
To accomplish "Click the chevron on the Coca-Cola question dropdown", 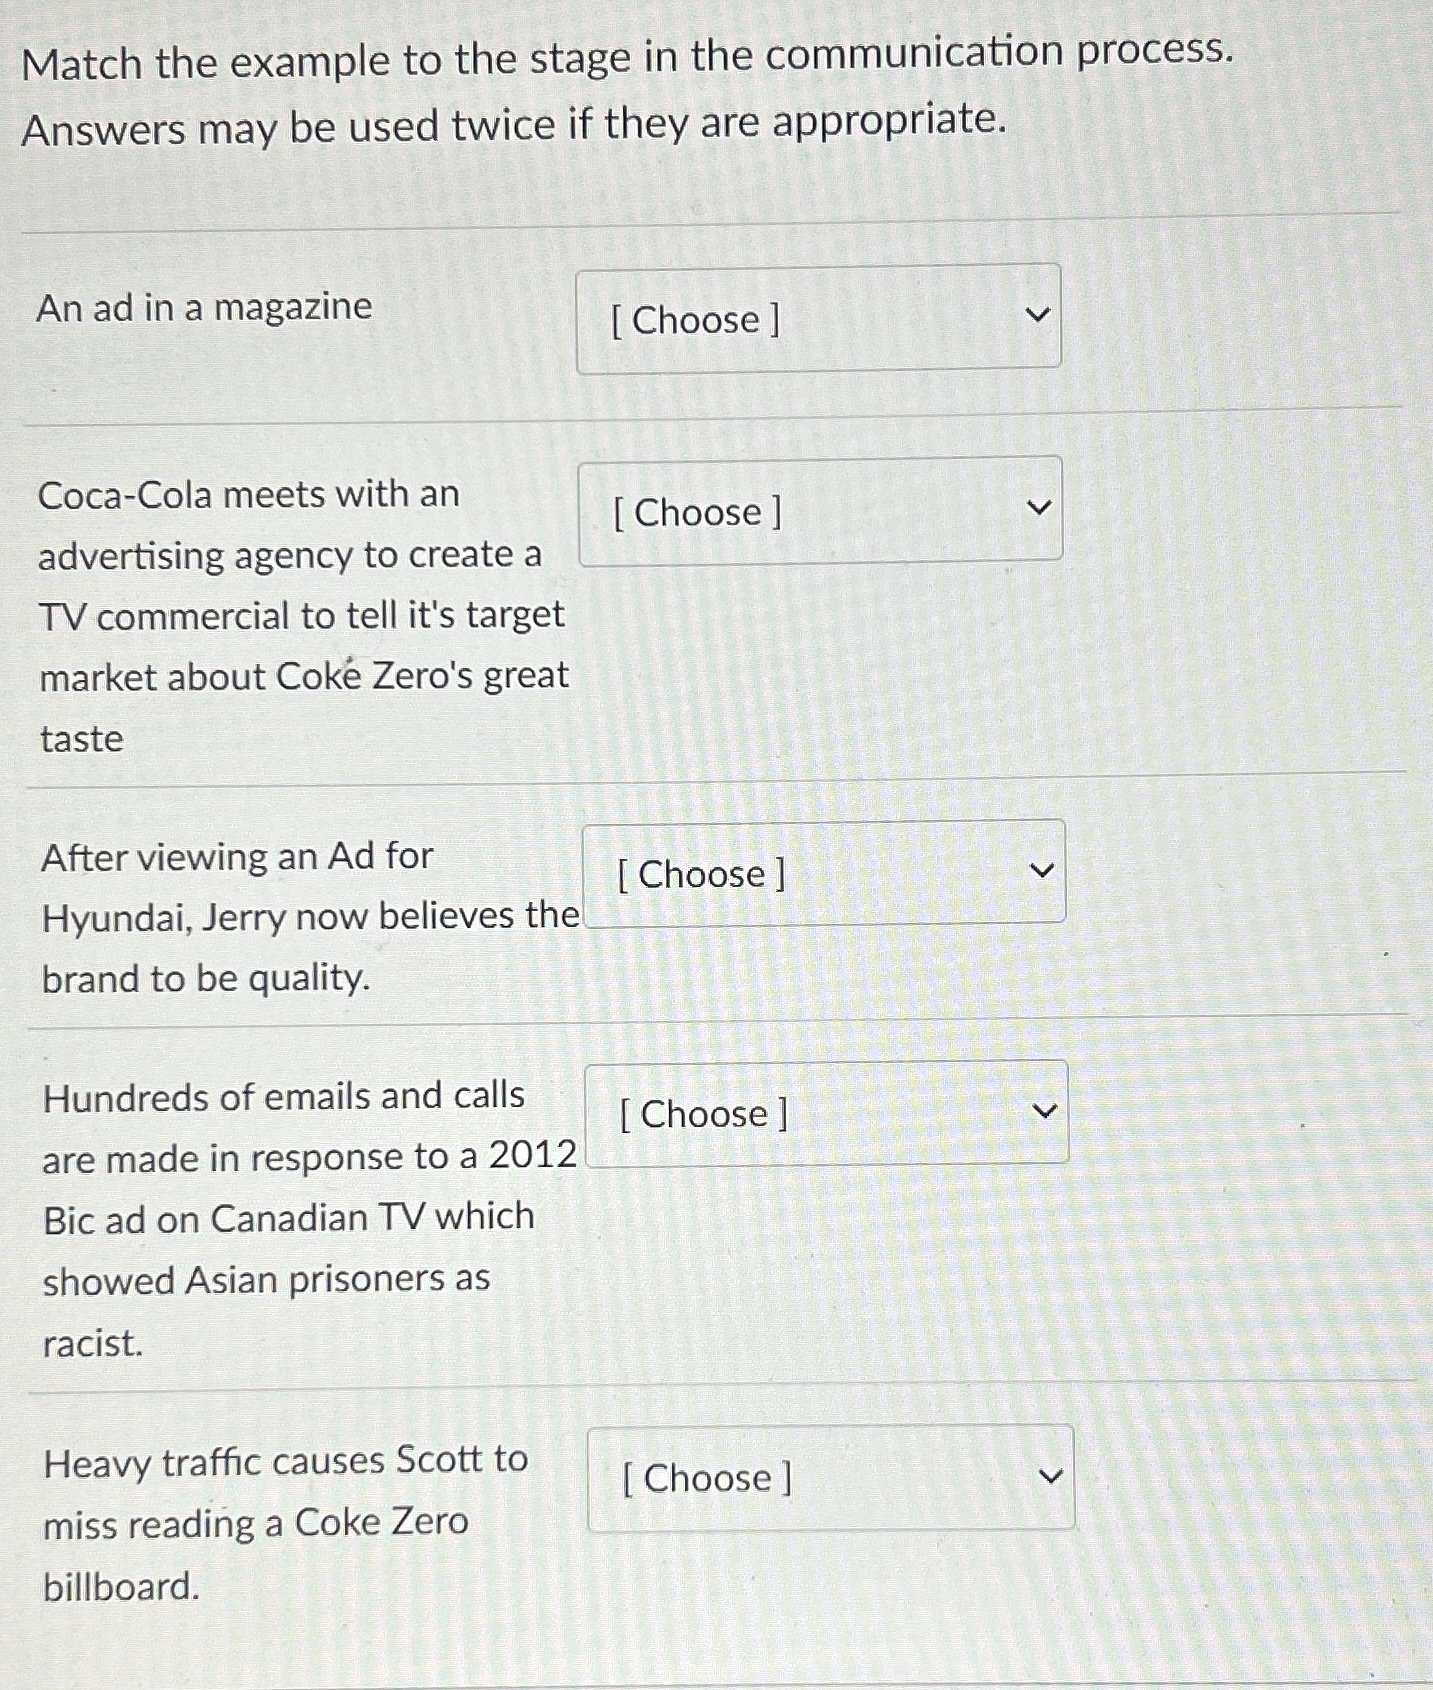I will pyautogui.click(x=1041, y=506).
